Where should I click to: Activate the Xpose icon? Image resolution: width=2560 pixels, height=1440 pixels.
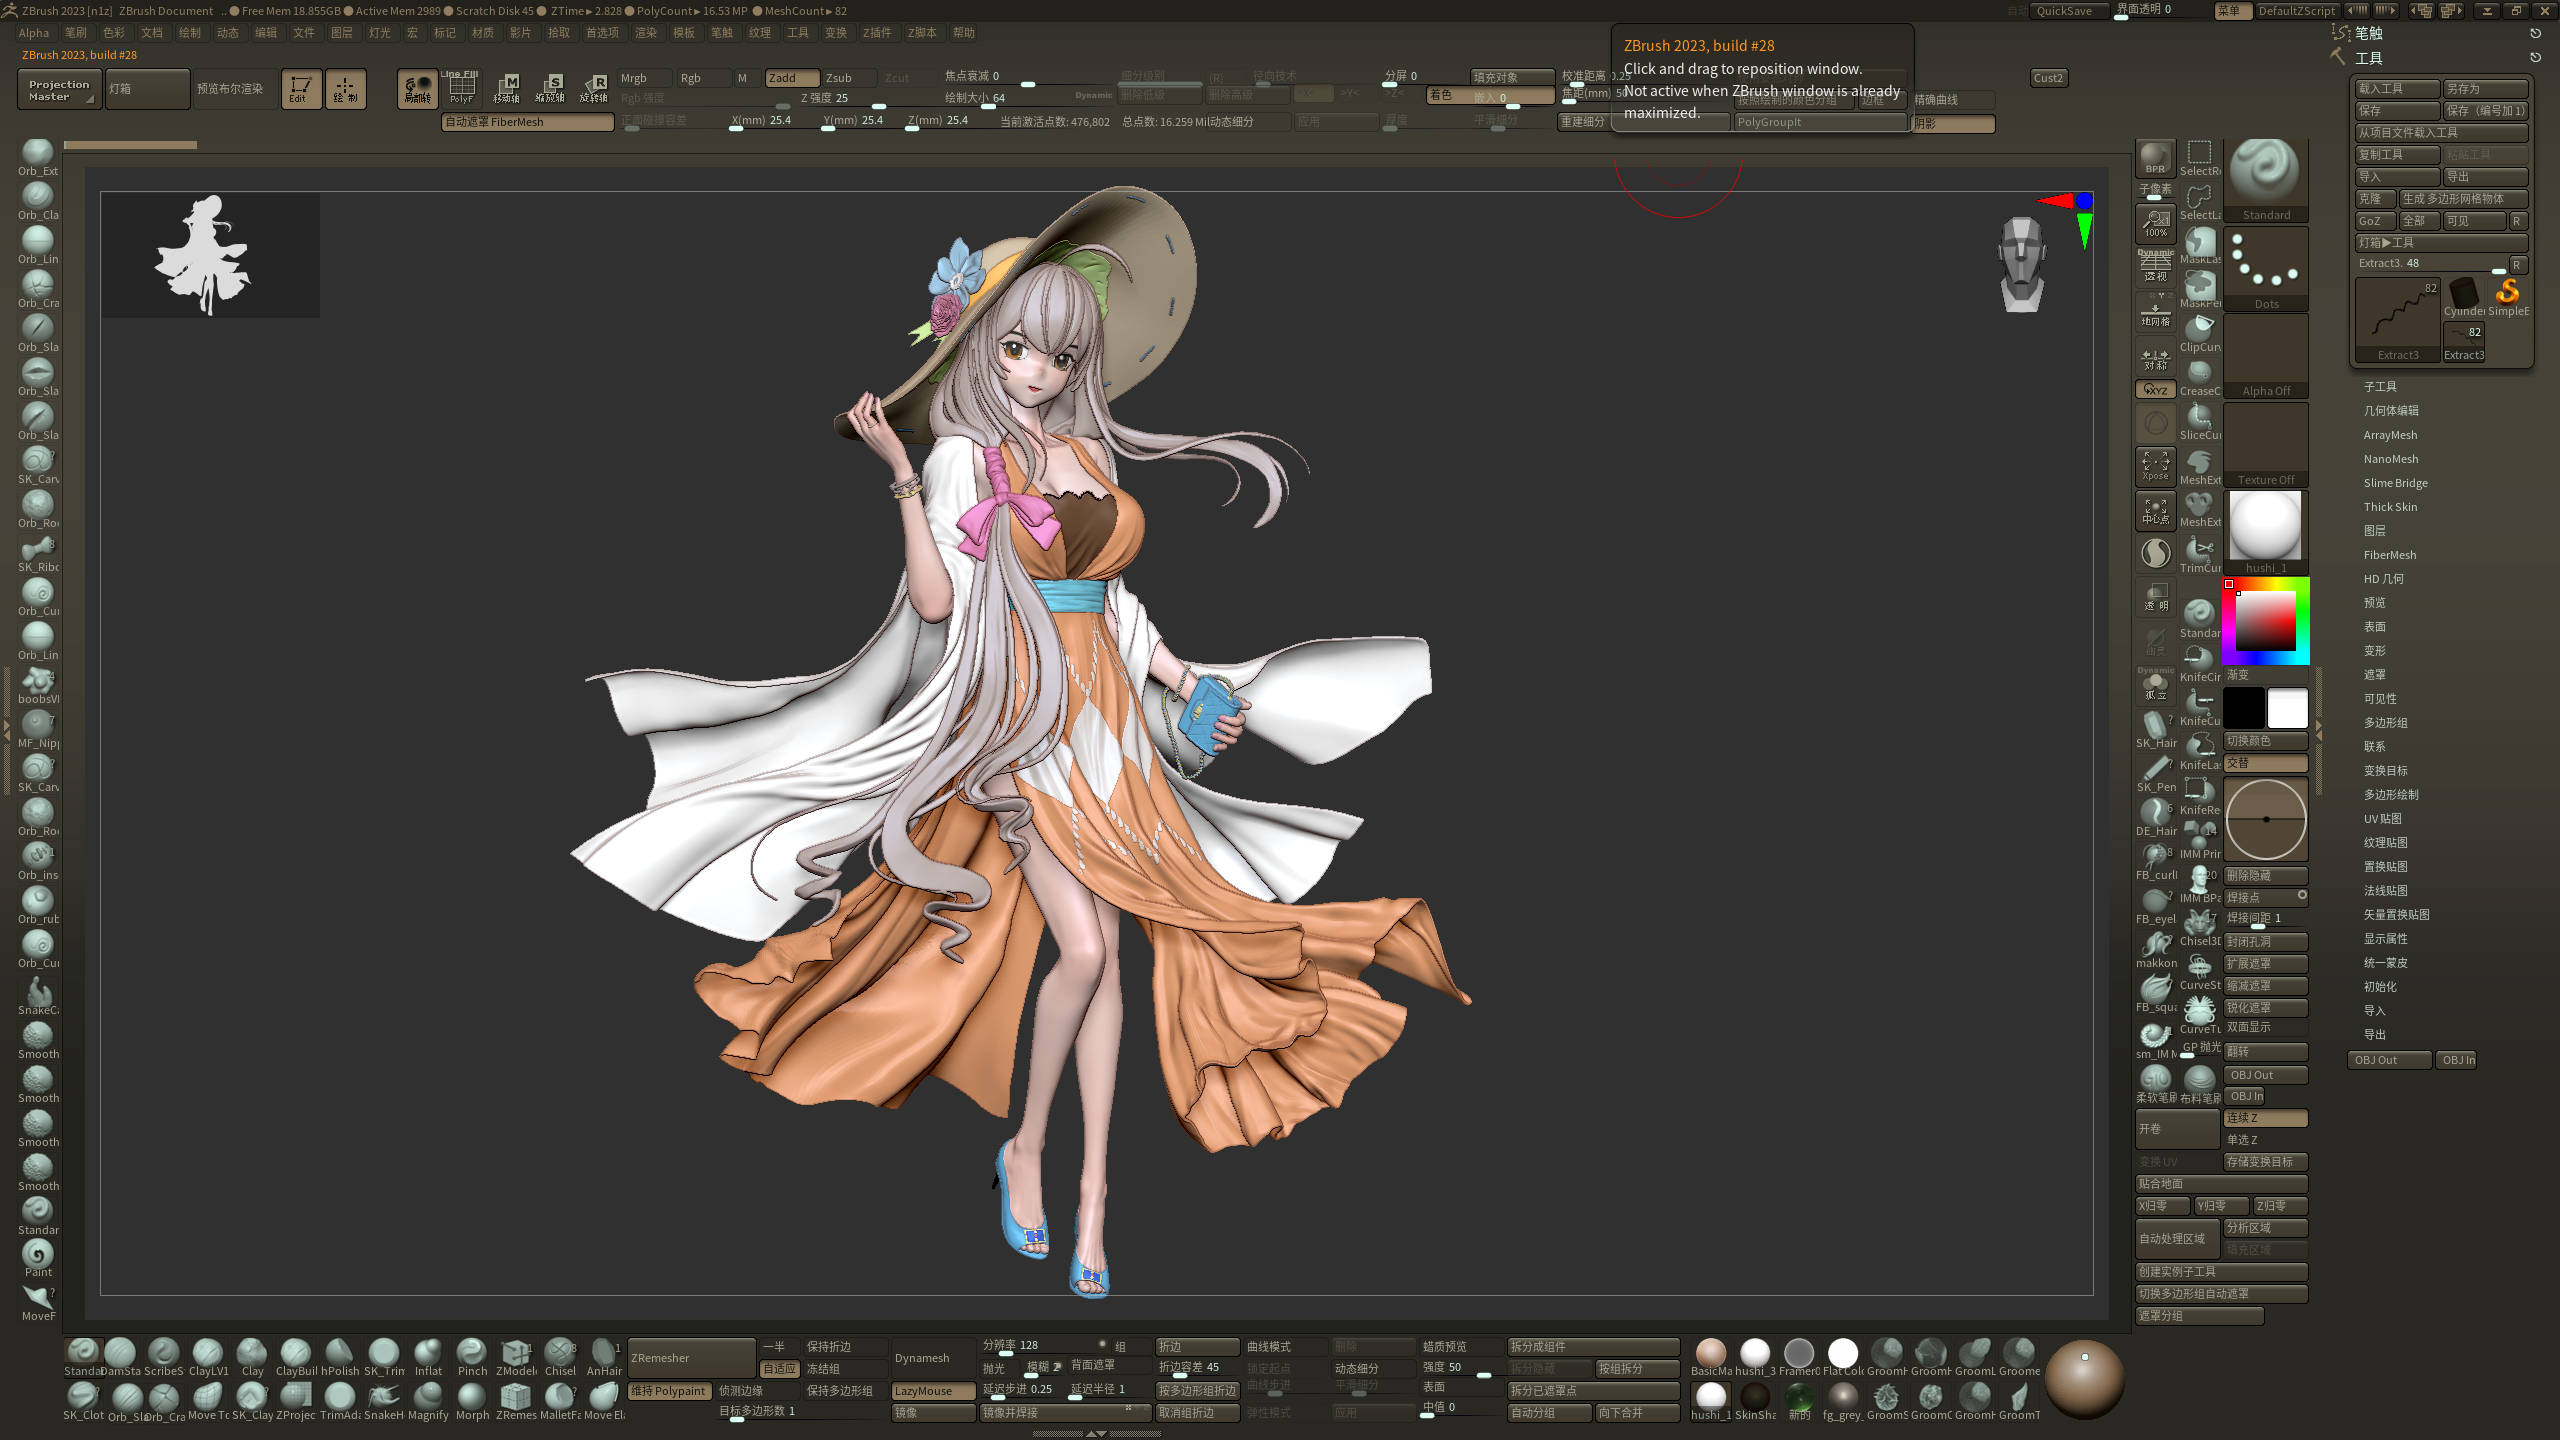[x=2155, y=465]
